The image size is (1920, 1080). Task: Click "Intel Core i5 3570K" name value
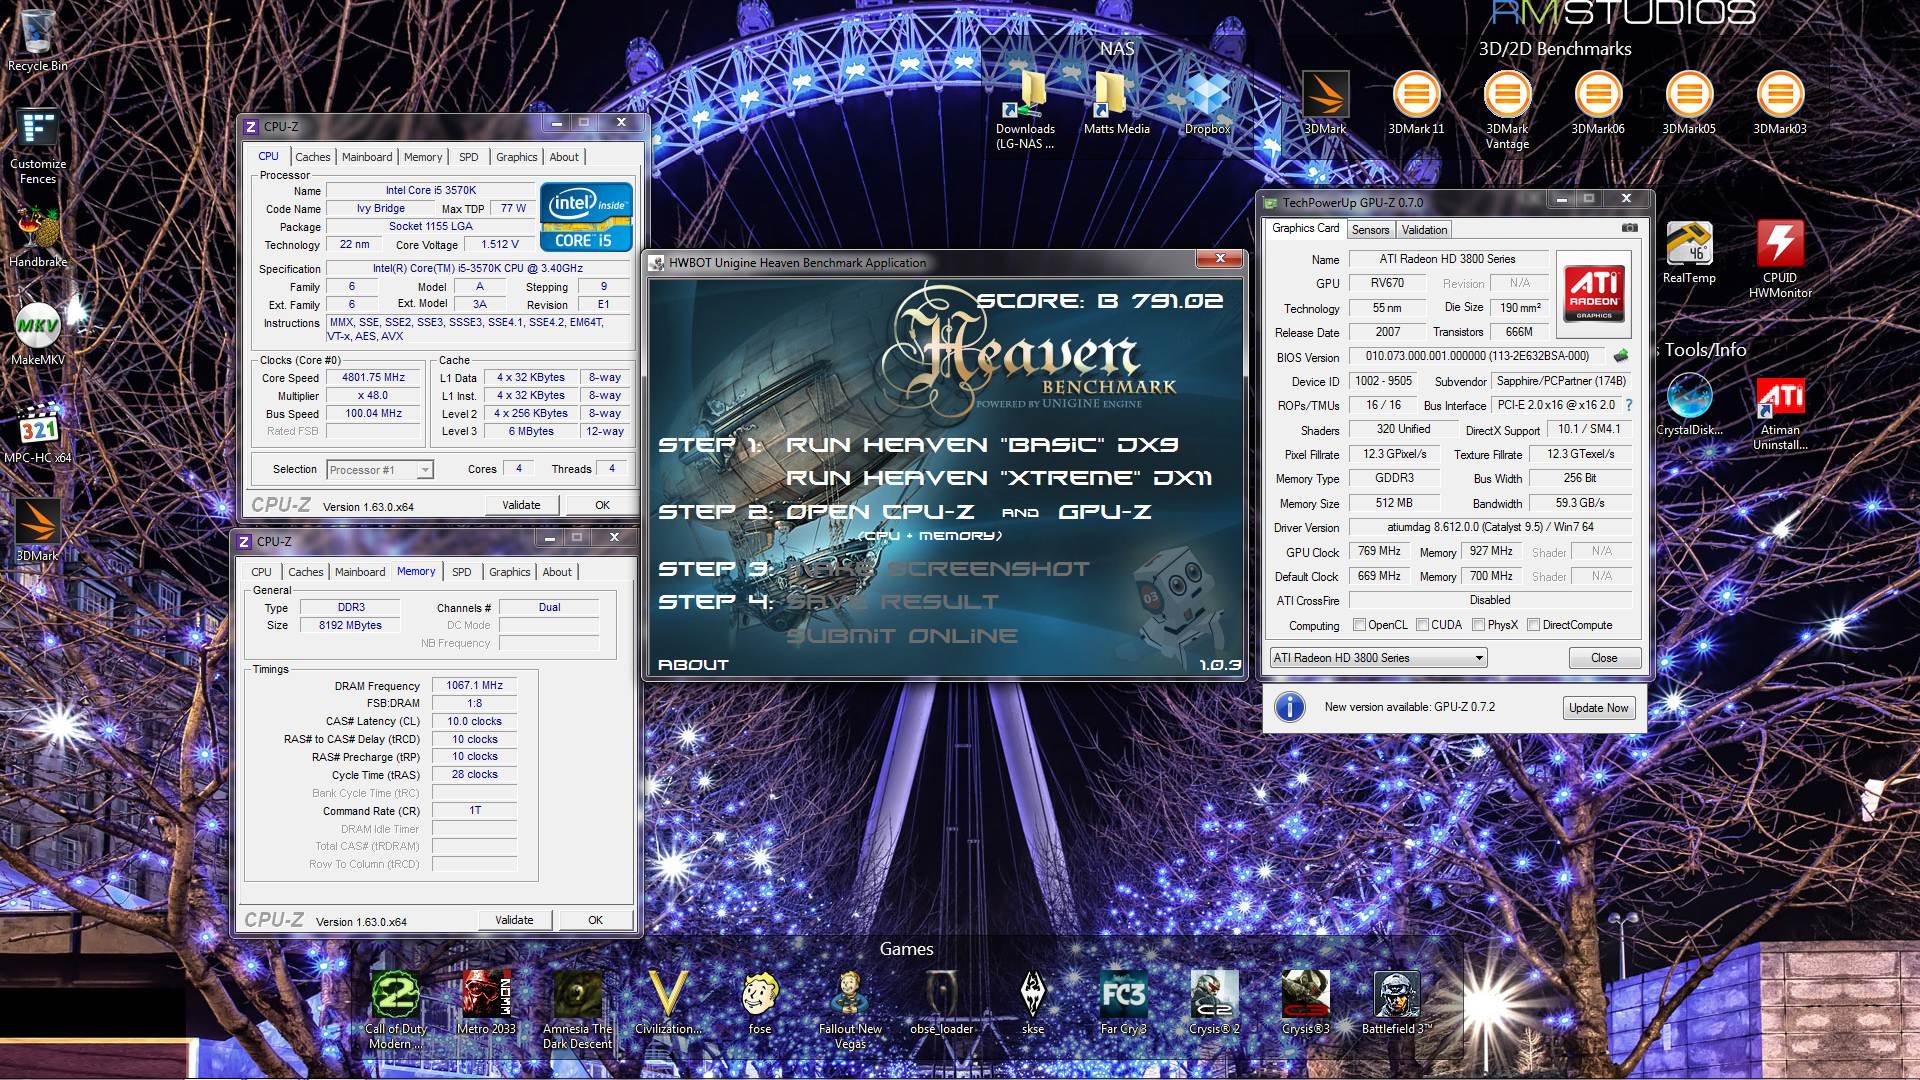tap(431, 190)
